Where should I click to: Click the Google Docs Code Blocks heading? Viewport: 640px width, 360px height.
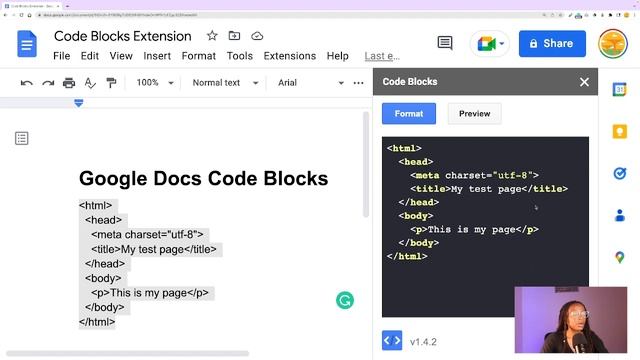pos(203,178)
